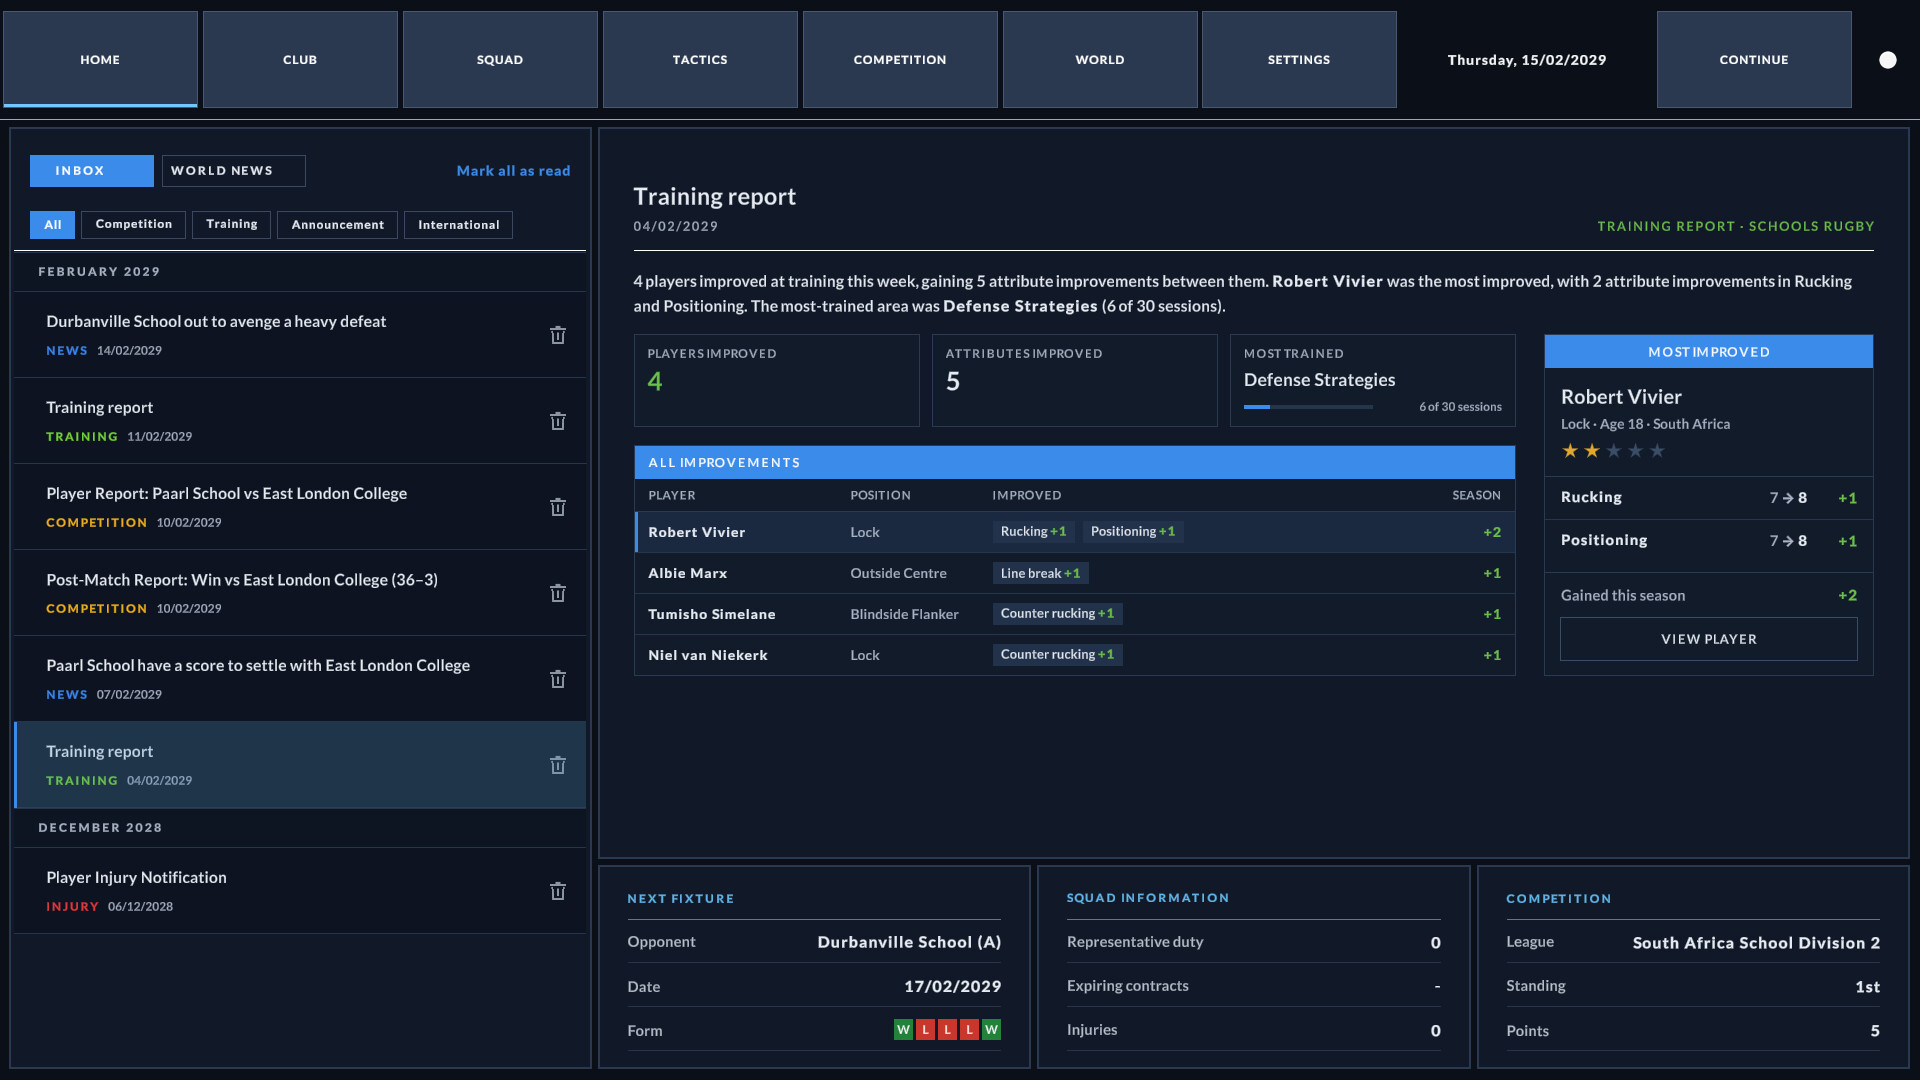
Task: Select the Inbox tab
Action: (92, 171)
